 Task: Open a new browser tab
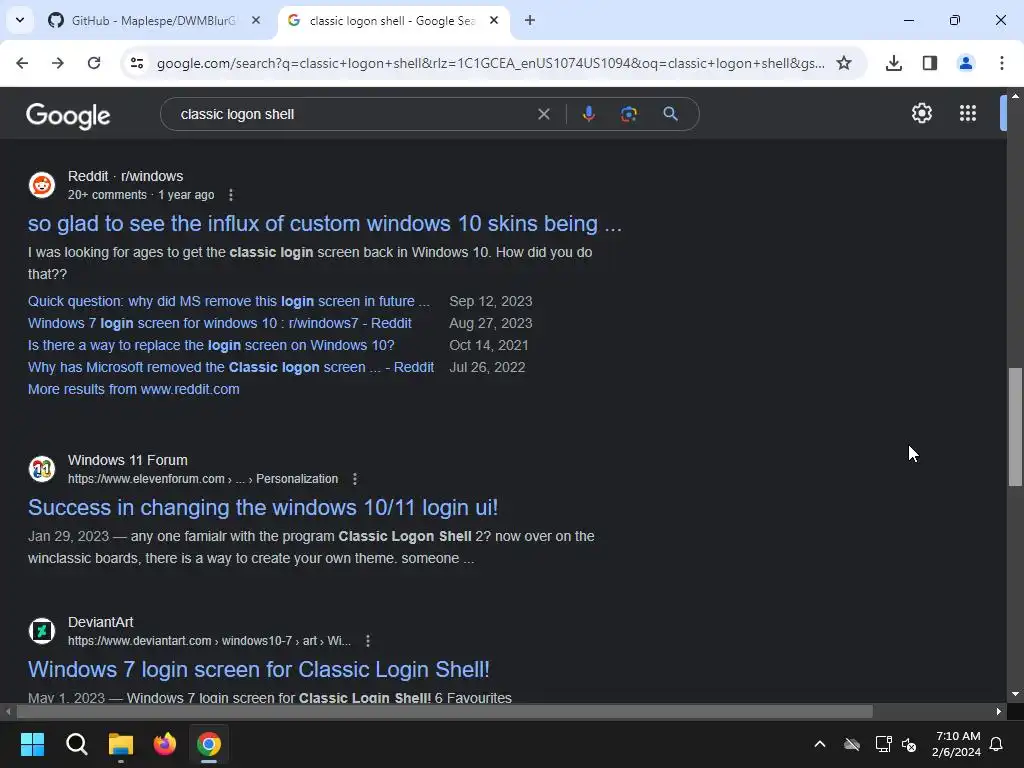pos(530,20)
